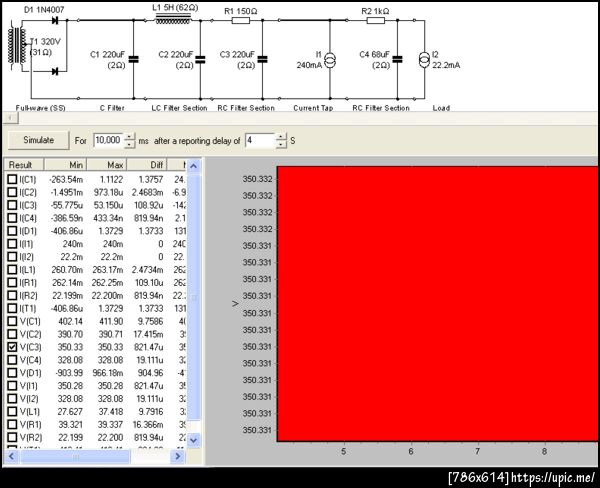Select the C Filter section label
The height and width of the screenshot is (488, 600).
point(112,108)
